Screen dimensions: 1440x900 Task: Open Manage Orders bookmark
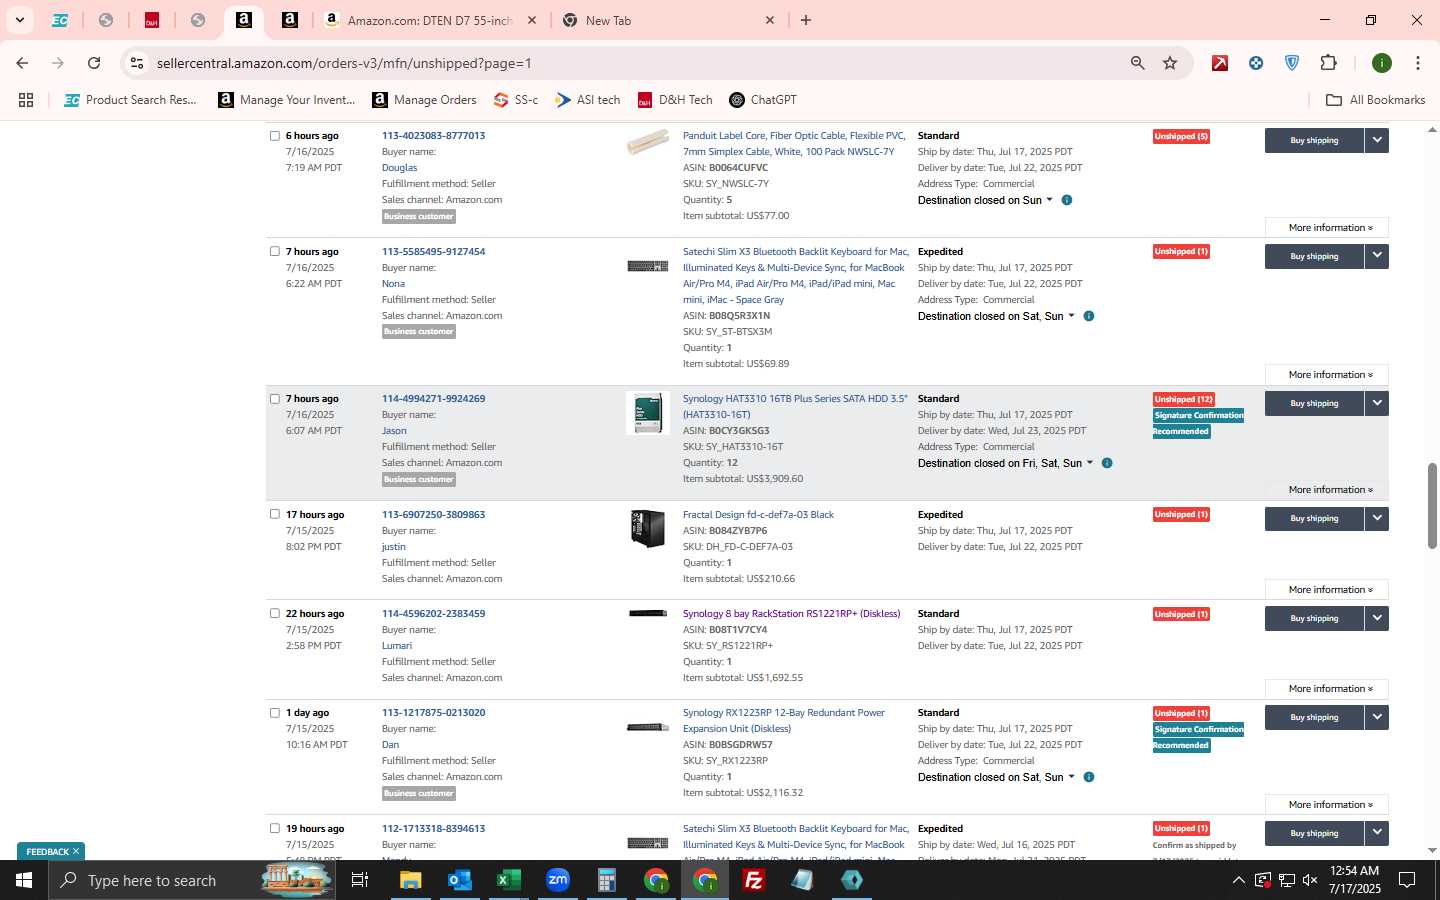[424, 100]
